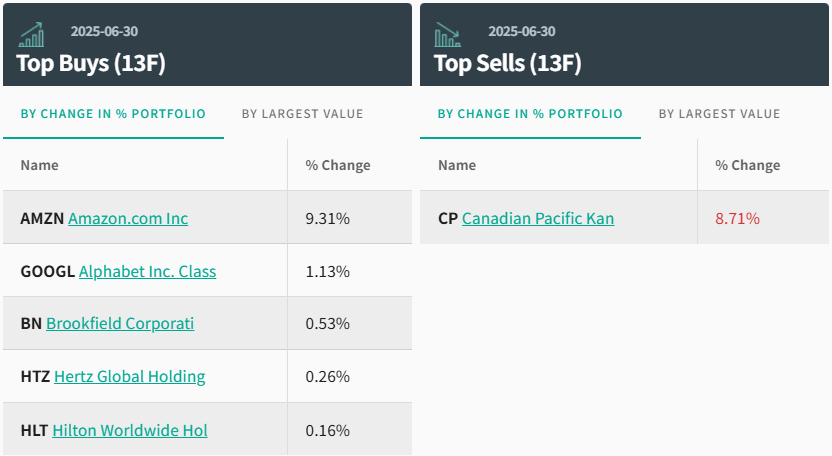This screenshot has height=456, width=832.
Task: Click the % Change column header in Top Buys
Action: coord(338,165)
